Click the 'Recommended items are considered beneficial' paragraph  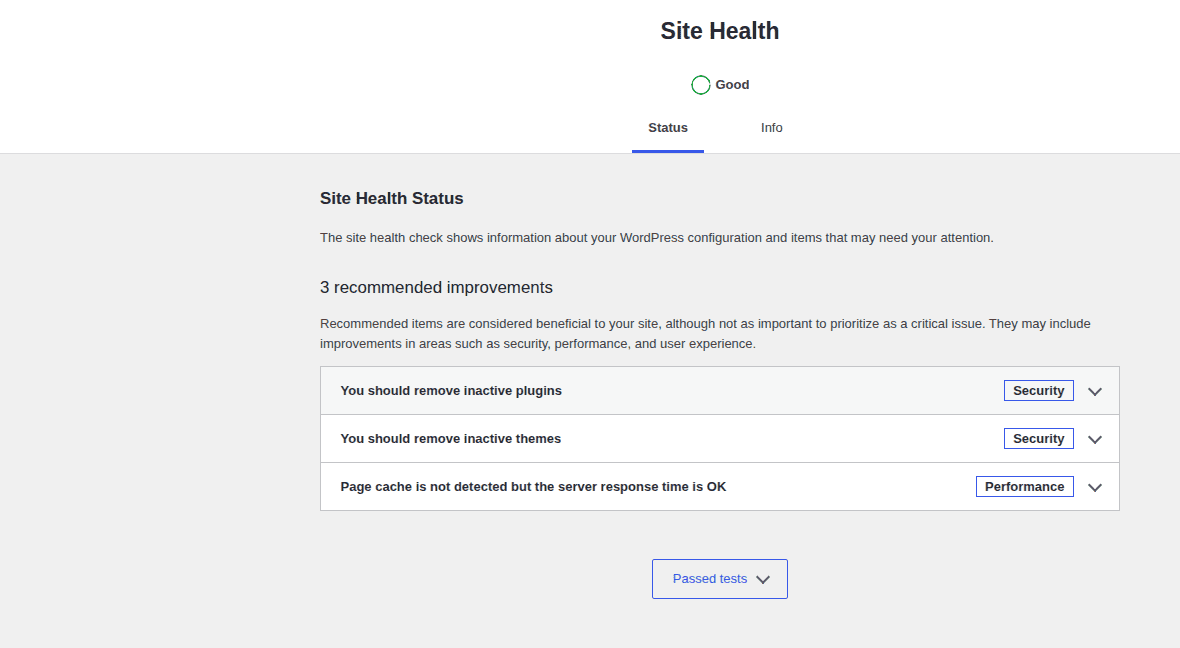pos(705,333)
